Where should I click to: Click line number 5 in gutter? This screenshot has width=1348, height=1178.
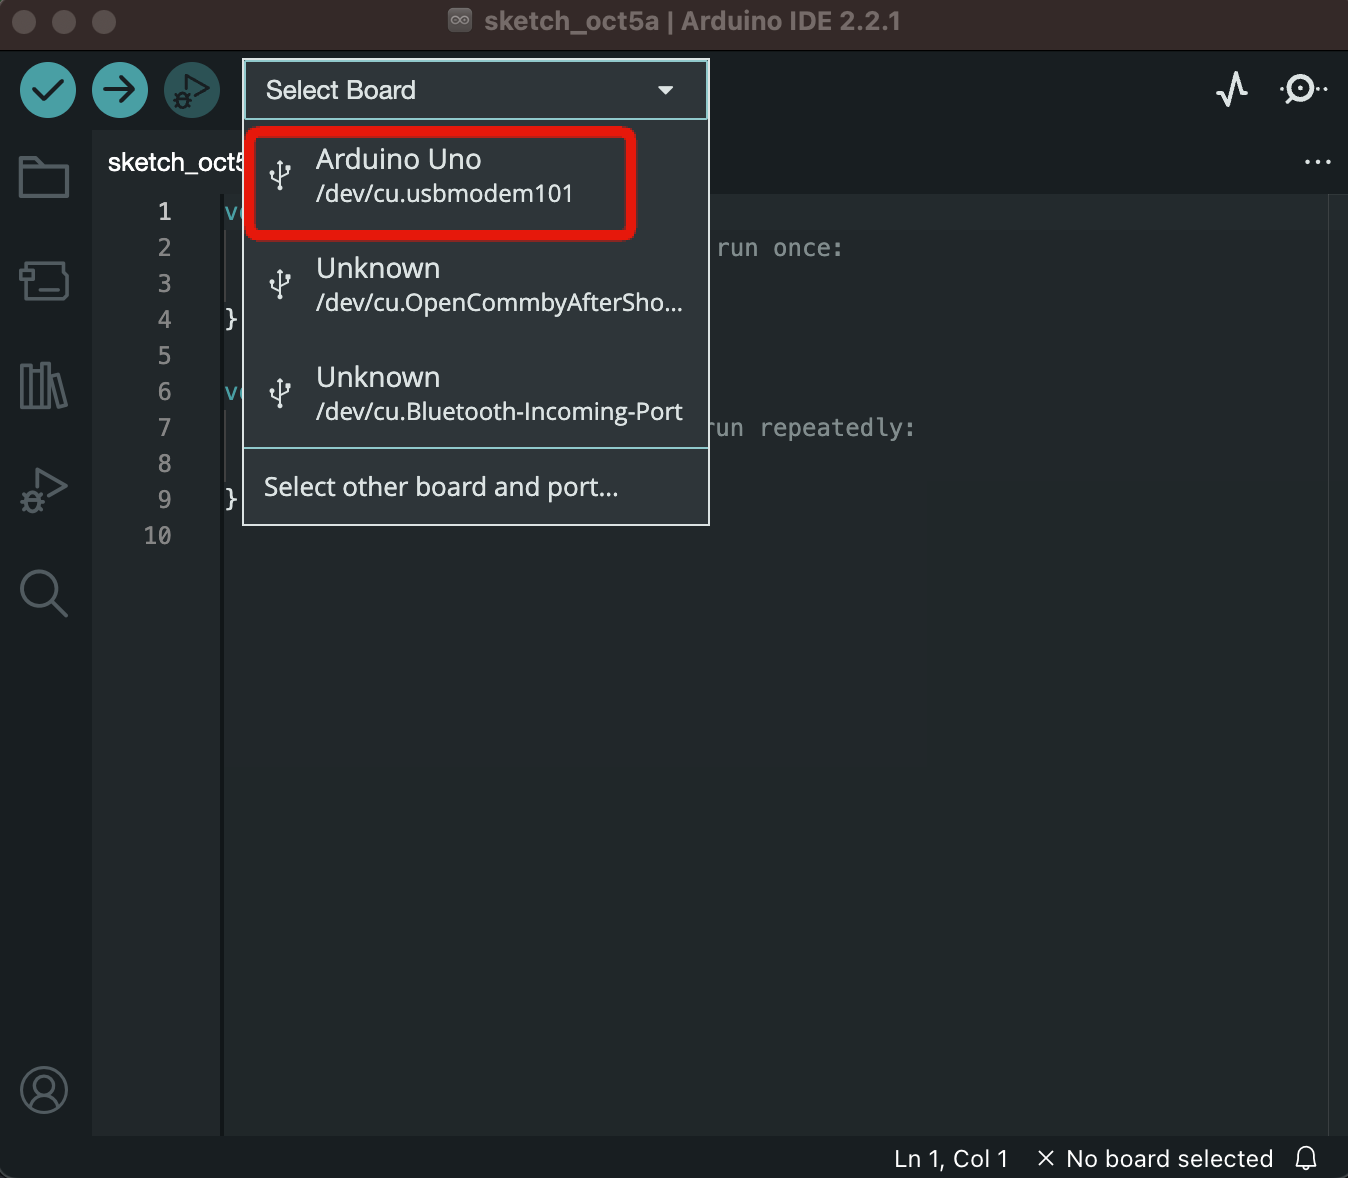(x=164, y=355)
